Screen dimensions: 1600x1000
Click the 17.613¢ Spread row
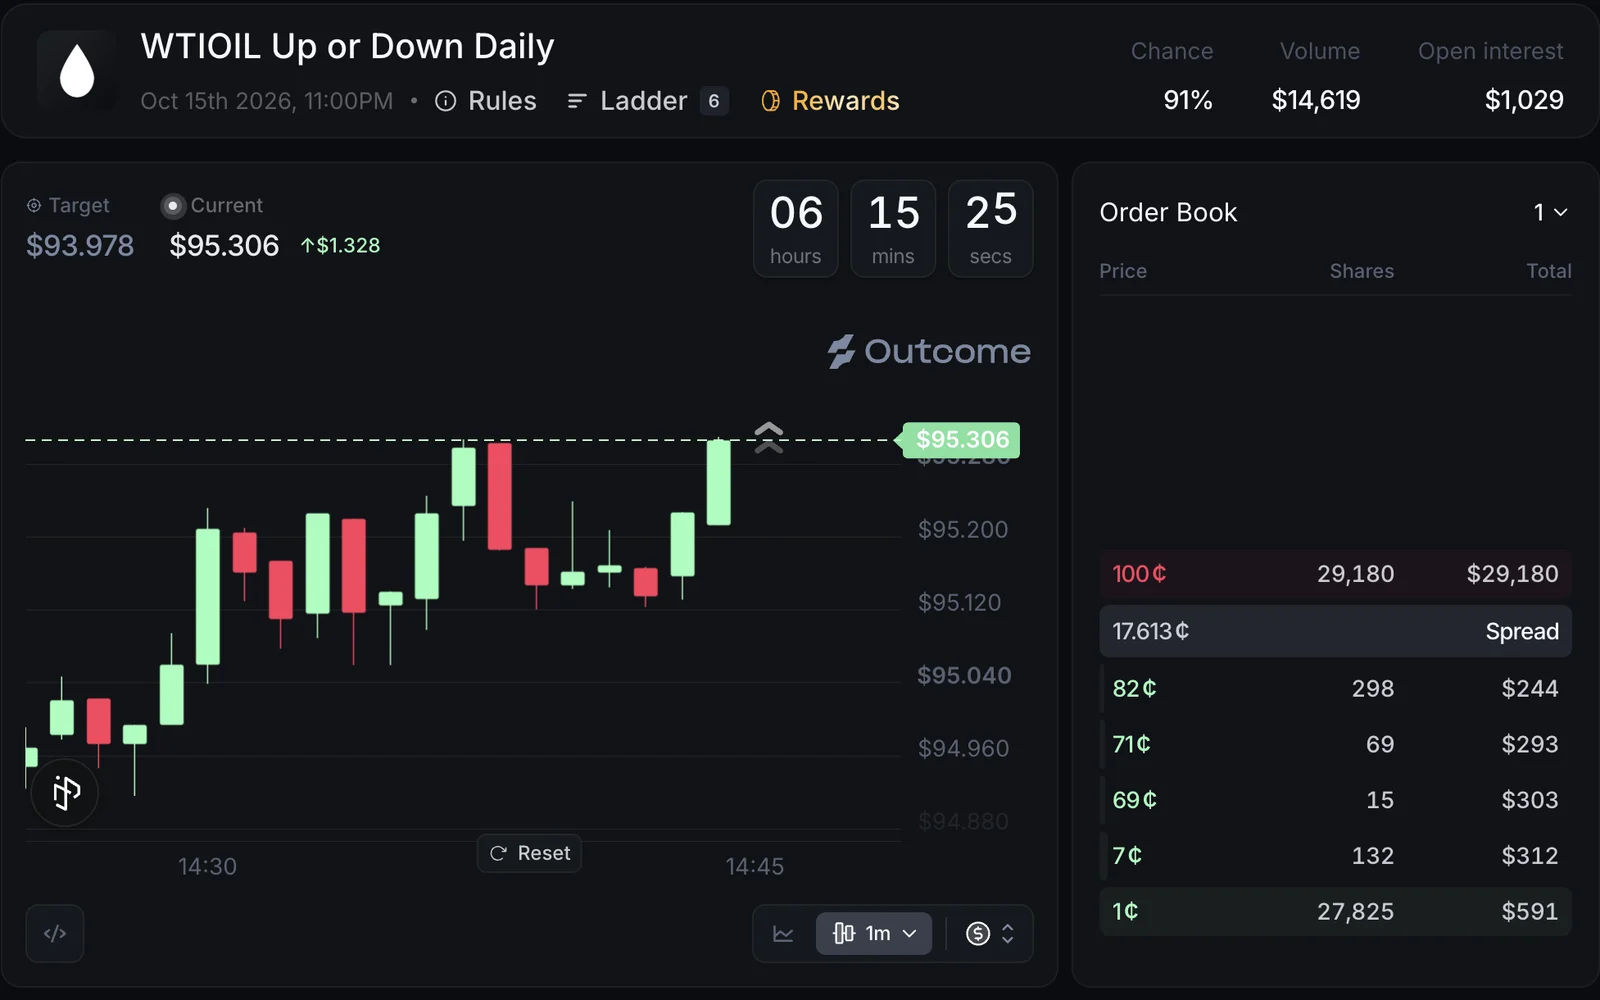pos(1335,631)
